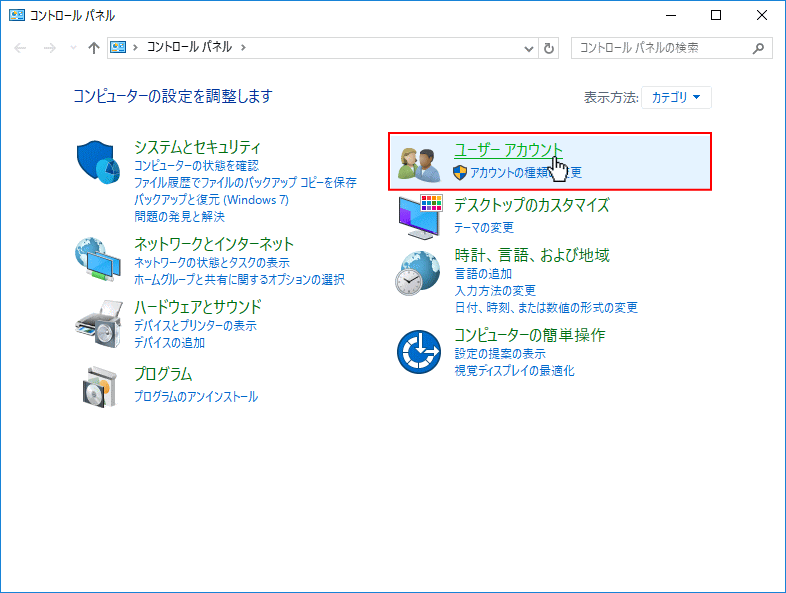
Task: Open 時計、言語、および地域 heading
Action: pyautogui.click(x=532, y=255)
